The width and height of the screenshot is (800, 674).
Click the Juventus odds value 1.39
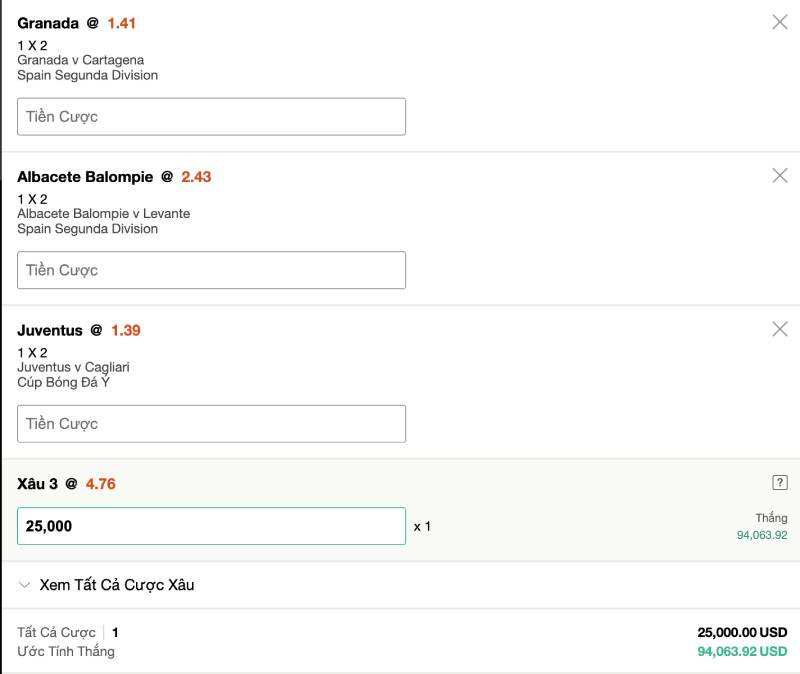pyautogui.click(x=125, y=330)
